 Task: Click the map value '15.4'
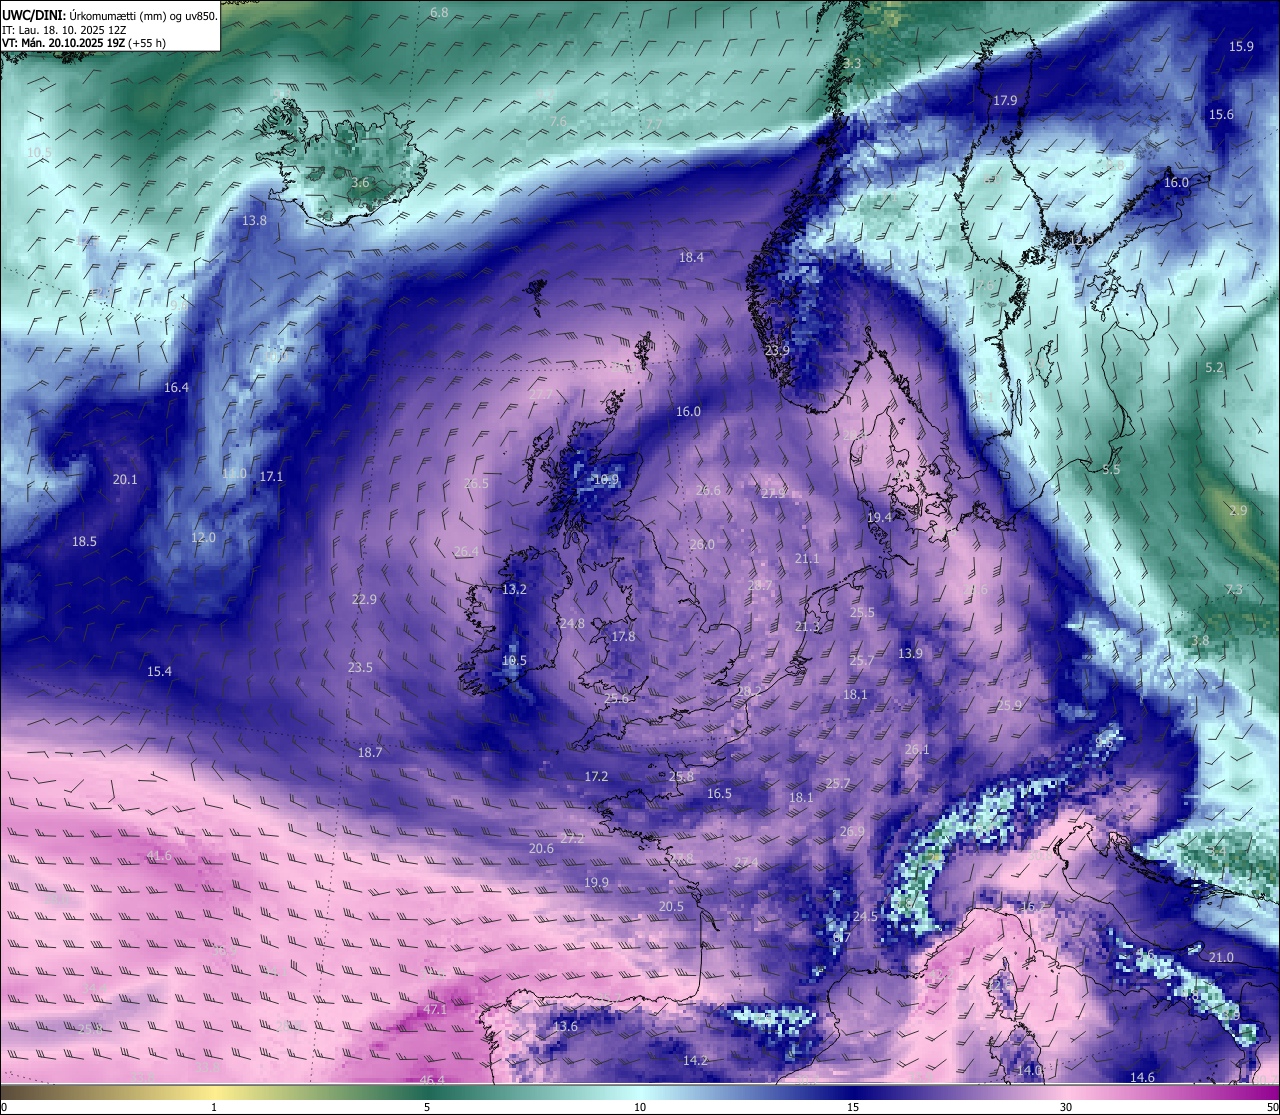(159, 671)
